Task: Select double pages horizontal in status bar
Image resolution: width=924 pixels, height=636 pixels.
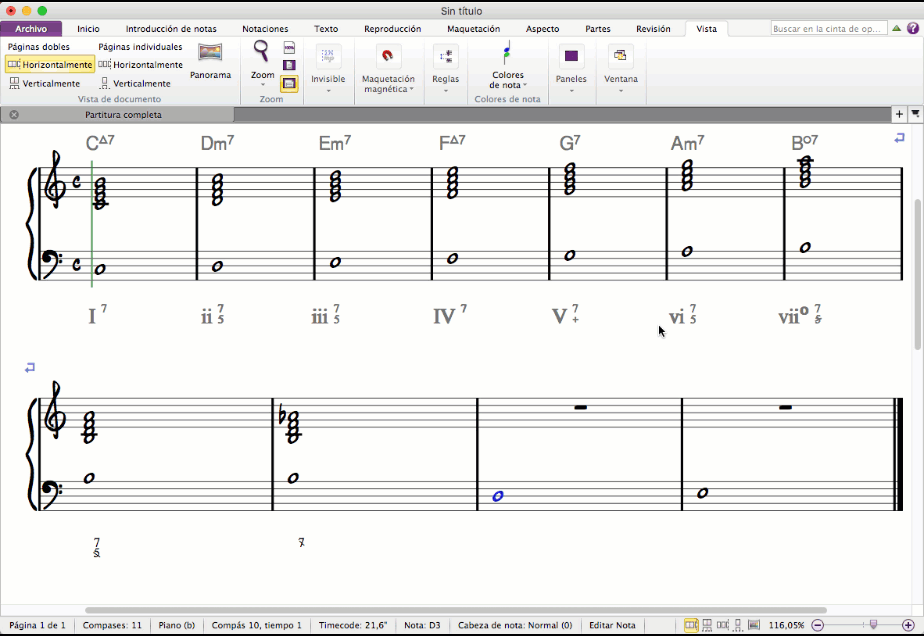Action: [690, 625]
